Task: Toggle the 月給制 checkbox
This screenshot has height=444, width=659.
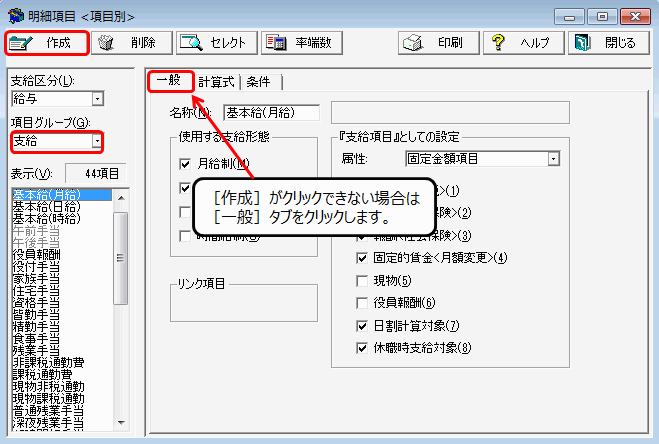Action: coord(184,163)
